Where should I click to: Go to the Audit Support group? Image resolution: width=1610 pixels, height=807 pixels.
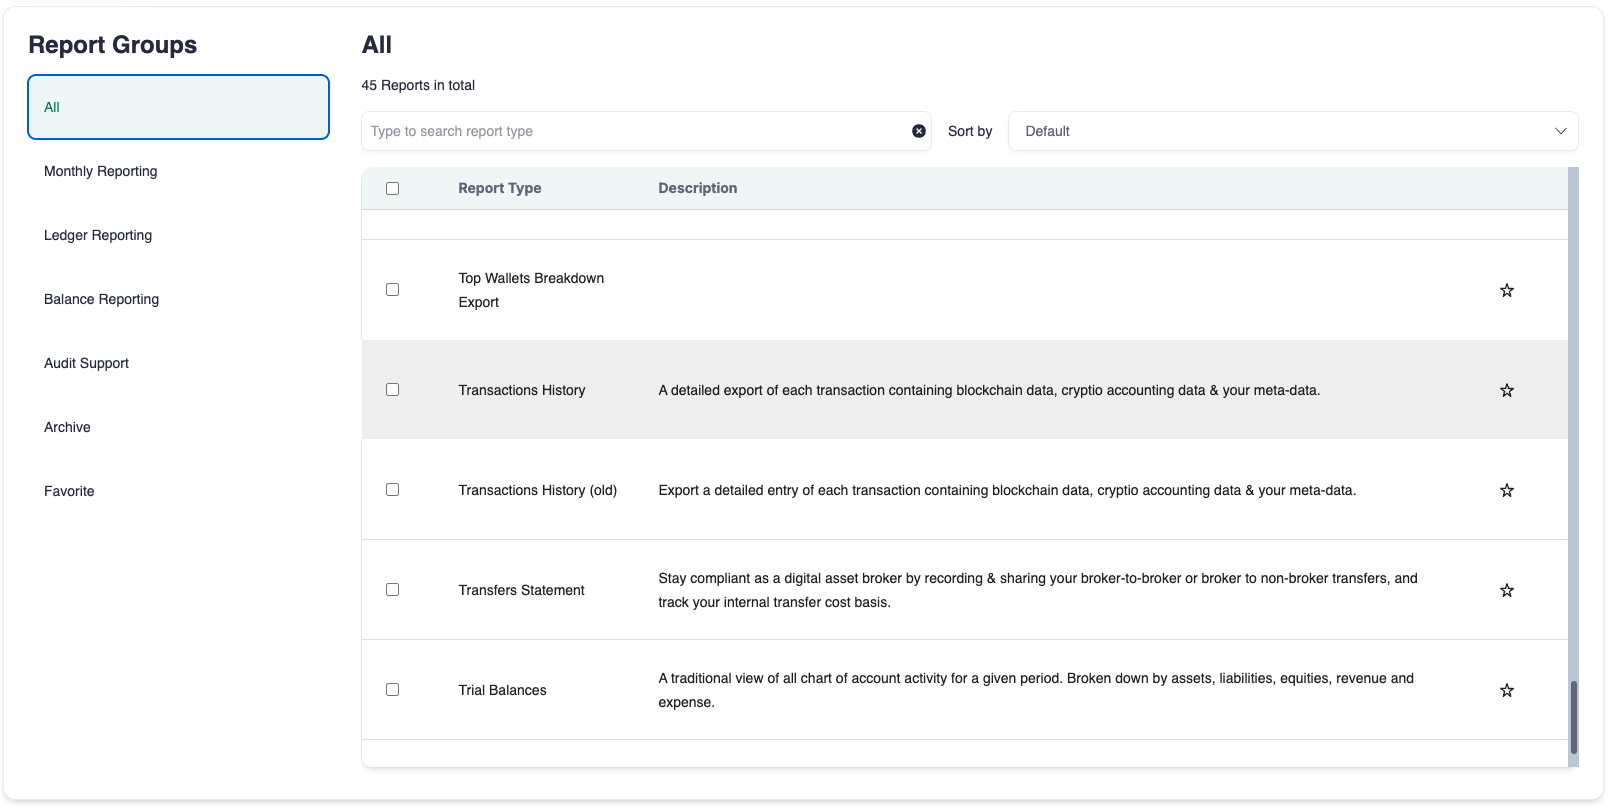[86, 363]
